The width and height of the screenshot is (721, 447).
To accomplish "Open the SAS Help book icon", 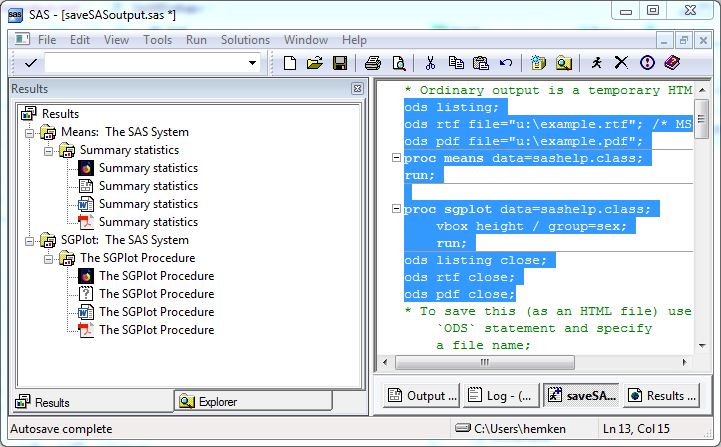I will tap(671, 63).
